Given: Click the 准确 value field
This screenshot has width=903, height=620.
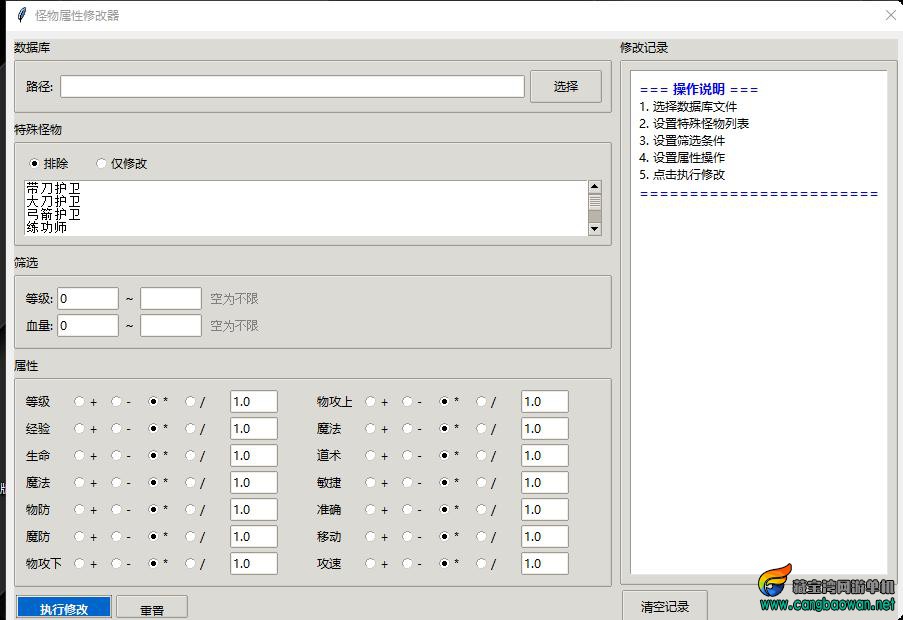Looking at the screenshot, I should tap(545, 509).
